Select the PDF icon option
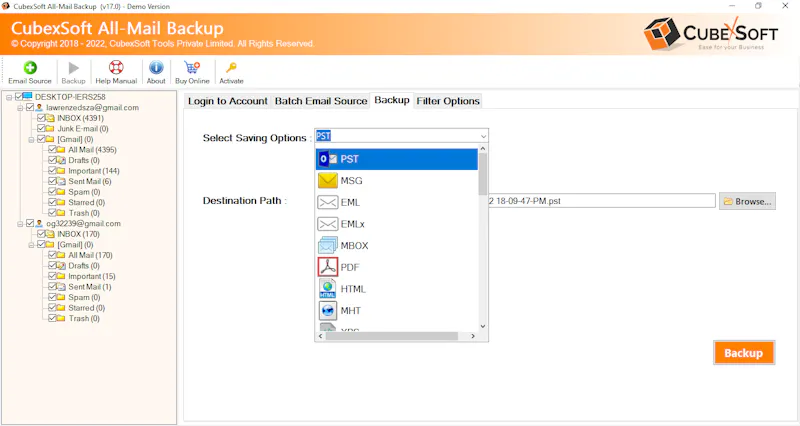Image resolution: width=800 pixels, height=426 pixels. coord(328,267)
